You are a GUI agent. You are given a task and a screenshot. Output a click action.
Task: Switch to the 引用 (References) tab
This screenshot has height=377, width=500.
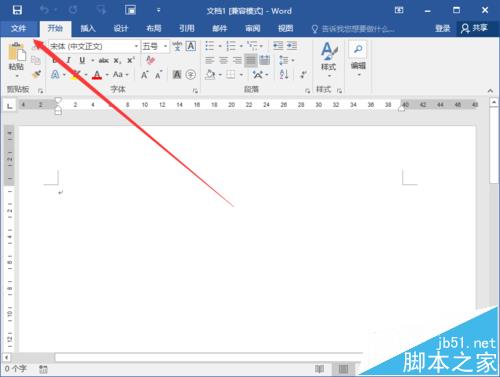pos(187,28)
